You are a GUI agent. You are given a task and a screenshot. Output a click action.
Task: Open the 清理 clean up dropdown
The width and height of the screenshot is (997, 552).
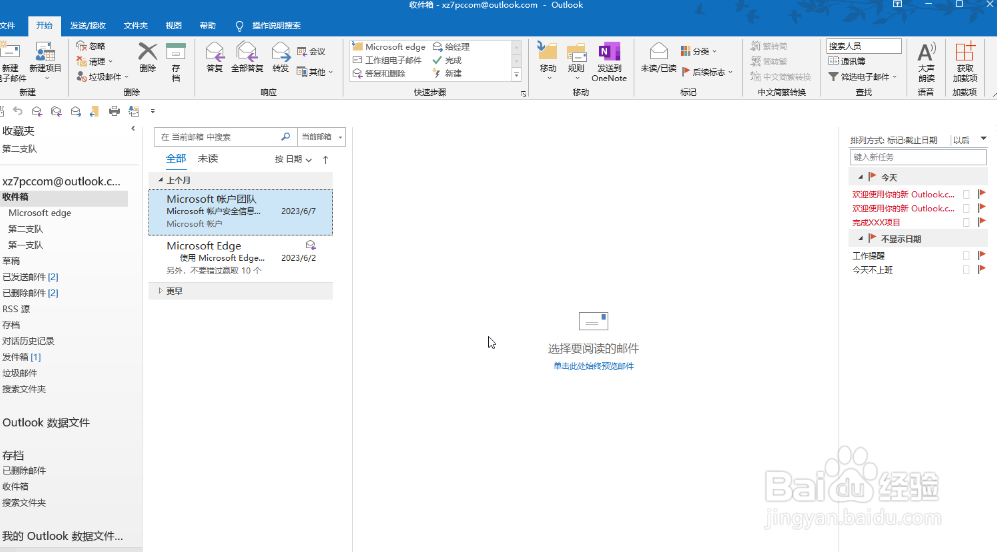click(x=94, y=61)
